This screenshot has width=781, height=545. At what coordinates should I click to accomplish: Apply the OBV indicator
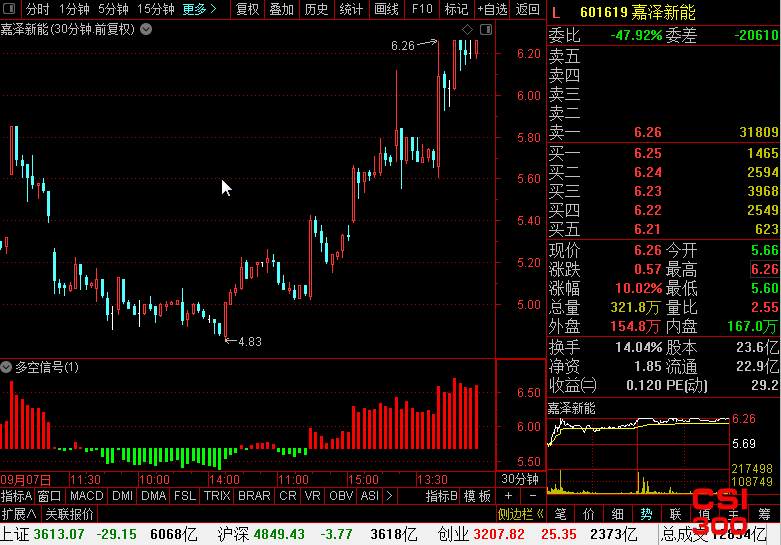341,496
